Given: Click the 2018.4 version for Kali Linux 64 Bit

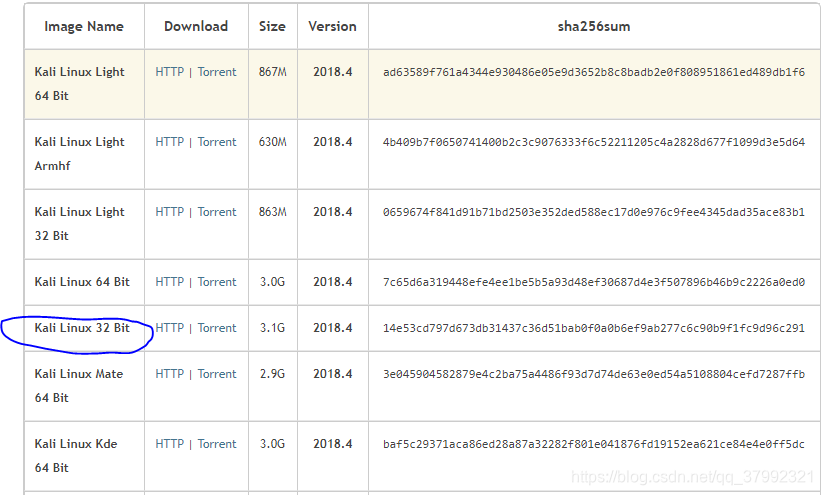Looking at the screenshot, I should tap(333, 282).
